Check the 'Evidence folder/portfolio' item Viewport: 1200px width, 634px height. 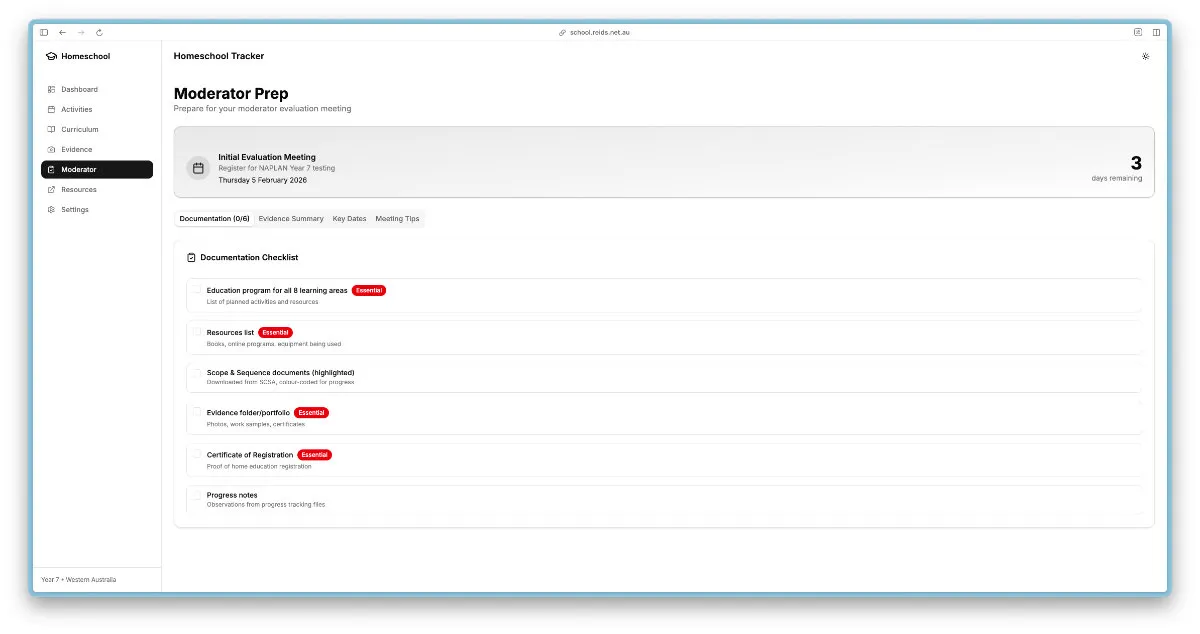pos(197,412)
